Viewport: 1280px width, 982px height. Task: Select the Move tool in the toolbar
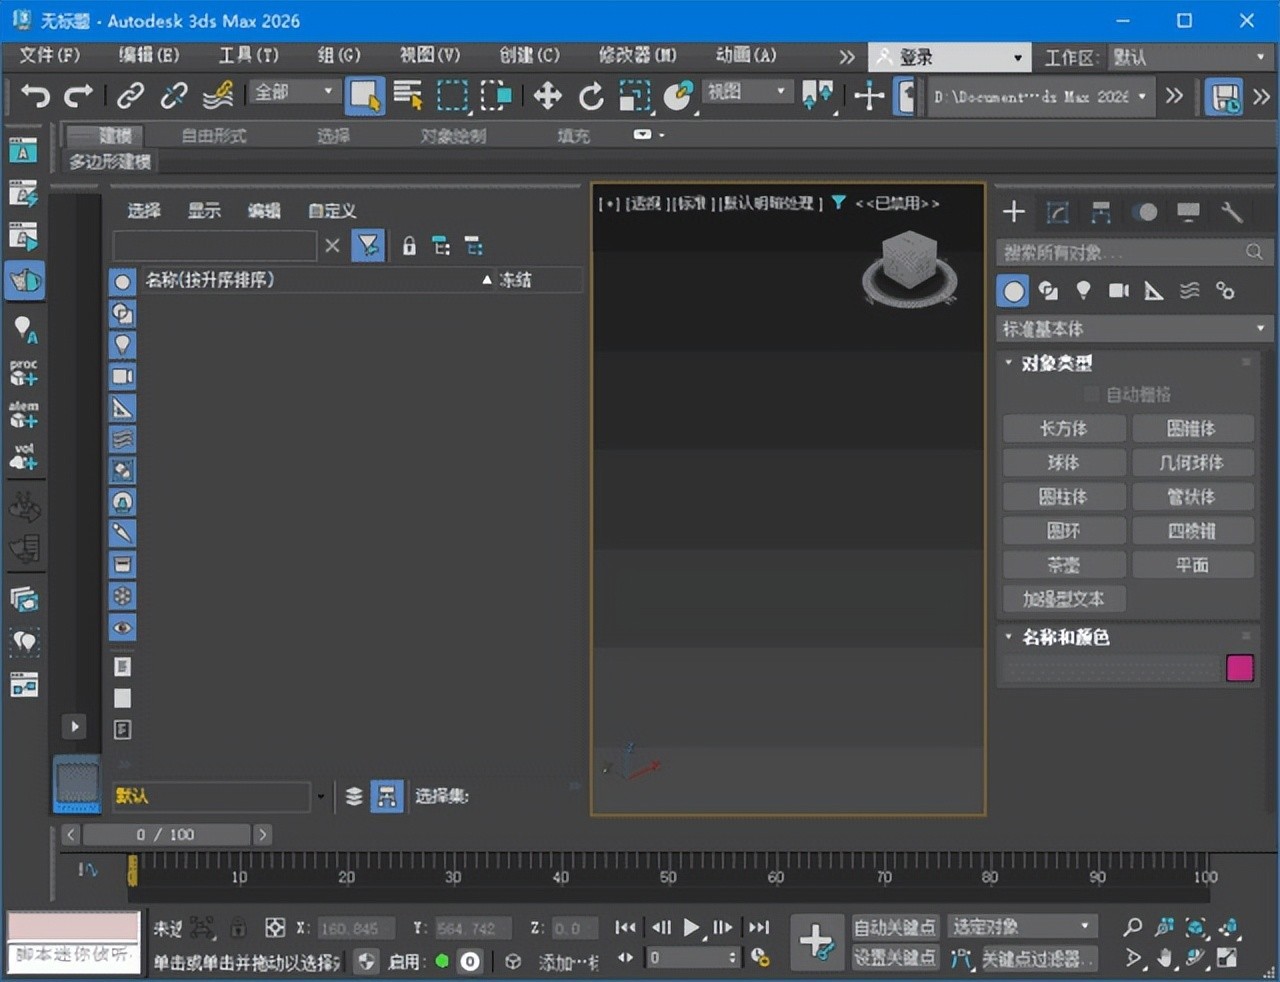[547, 96]
